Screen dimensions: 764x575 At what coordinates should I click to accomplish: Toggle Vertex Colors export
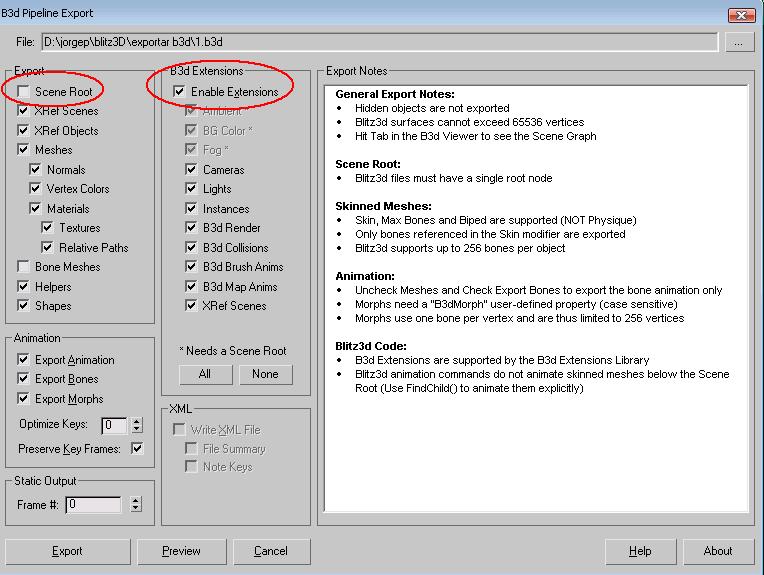click(x=35, y=189)
